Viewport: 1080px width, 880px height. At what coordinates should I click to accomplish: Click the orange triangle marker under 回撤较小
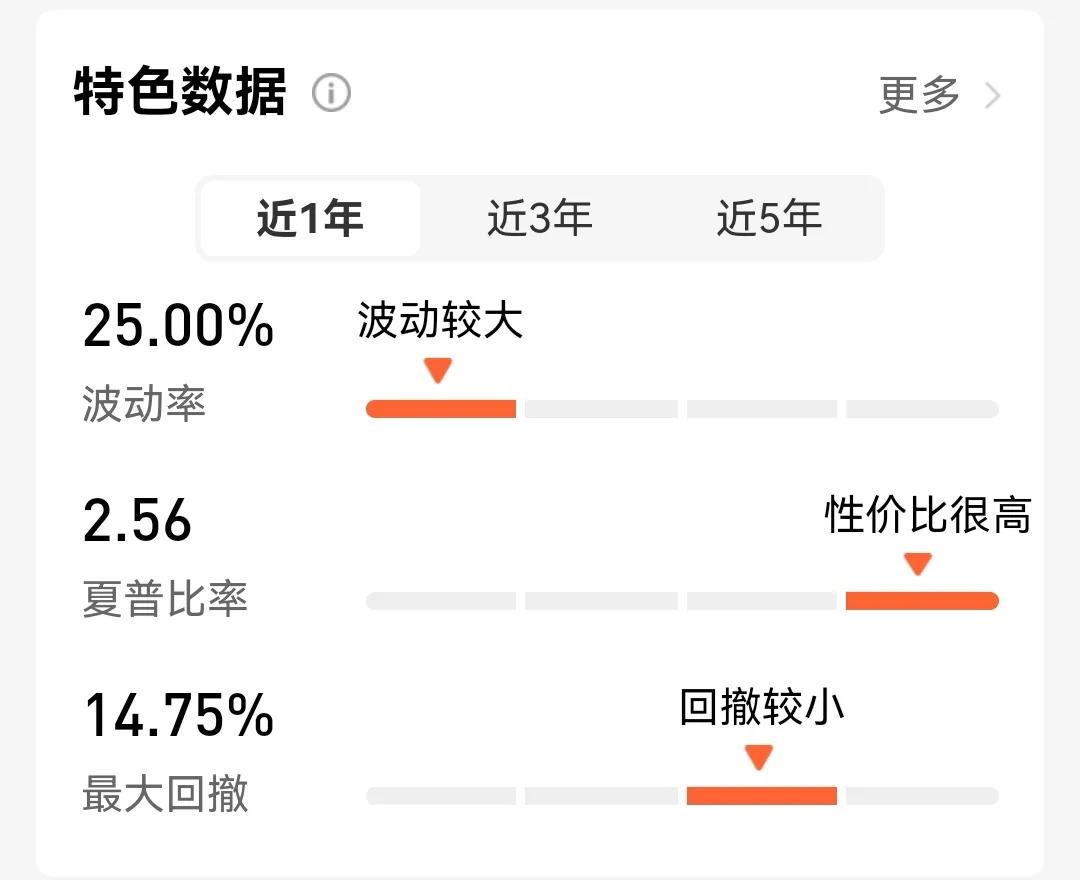(760, 757)
